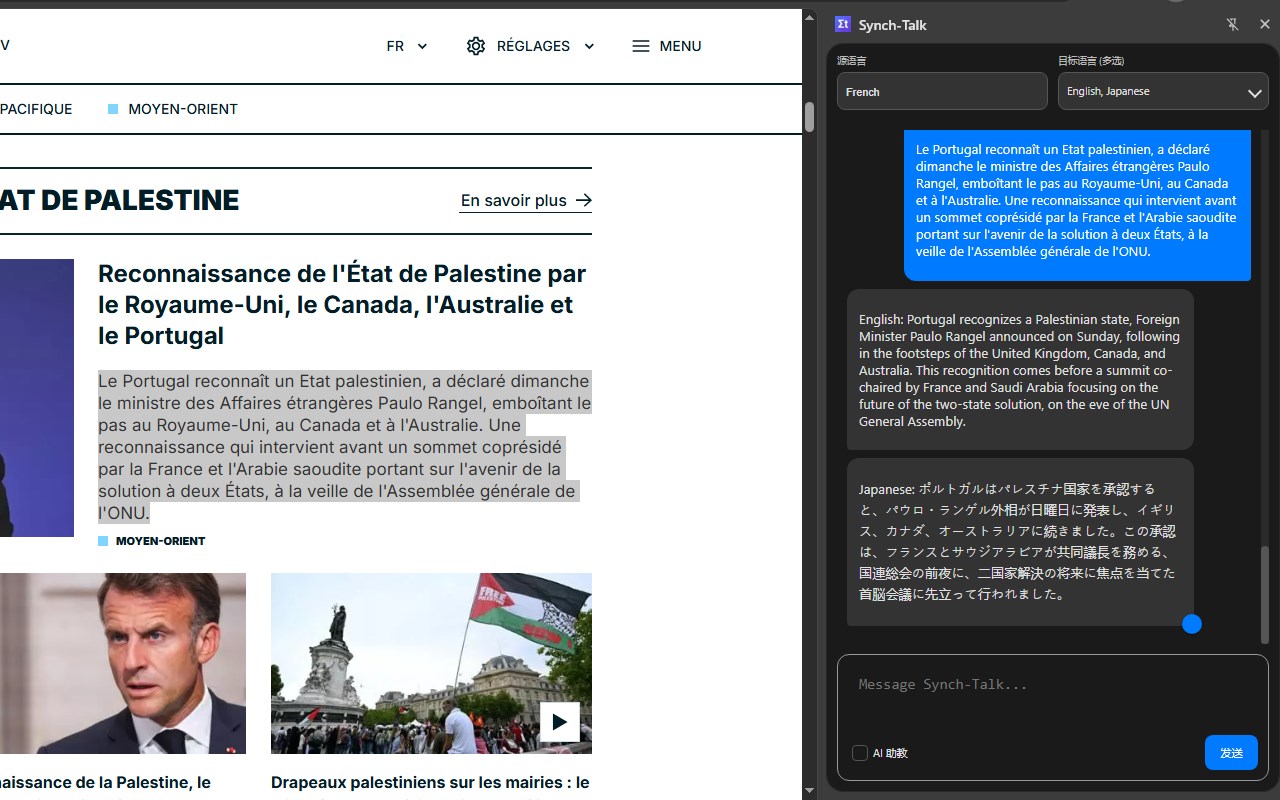Tick the AI 助教 checkbox
Viewport: 1280px width, 800px height.
tap(860, 753)
